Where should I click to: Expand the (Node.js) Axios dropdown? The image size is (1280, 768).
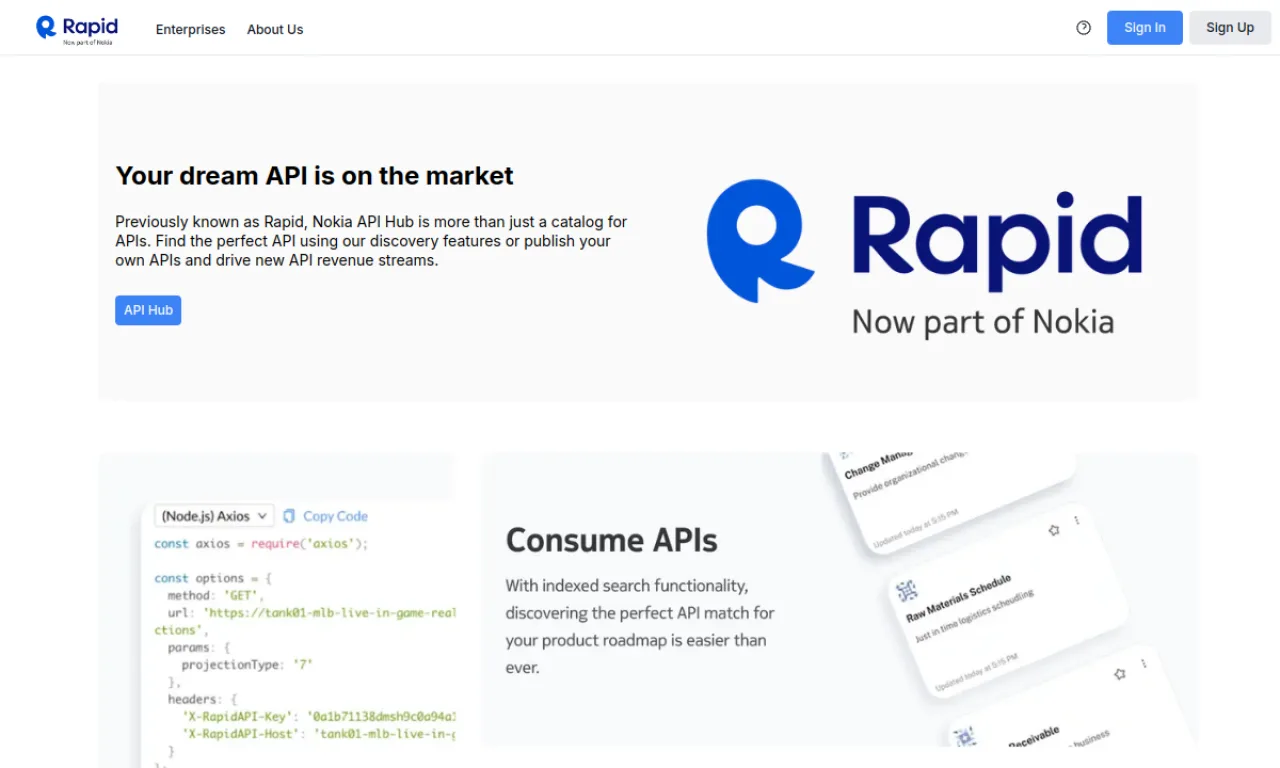click(x=214, y=516)
